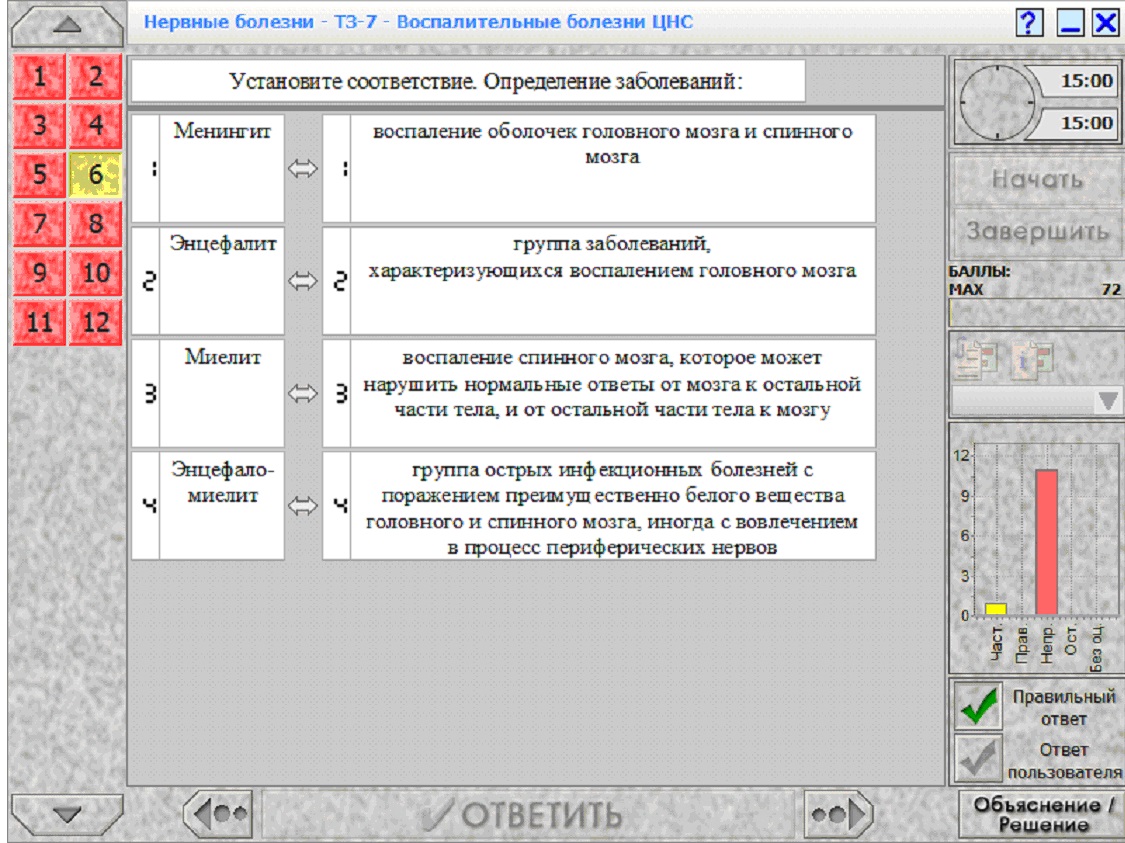Select the Миелит definition answer cell
Screen dimensions: 1125x843
tap(599, 393)
